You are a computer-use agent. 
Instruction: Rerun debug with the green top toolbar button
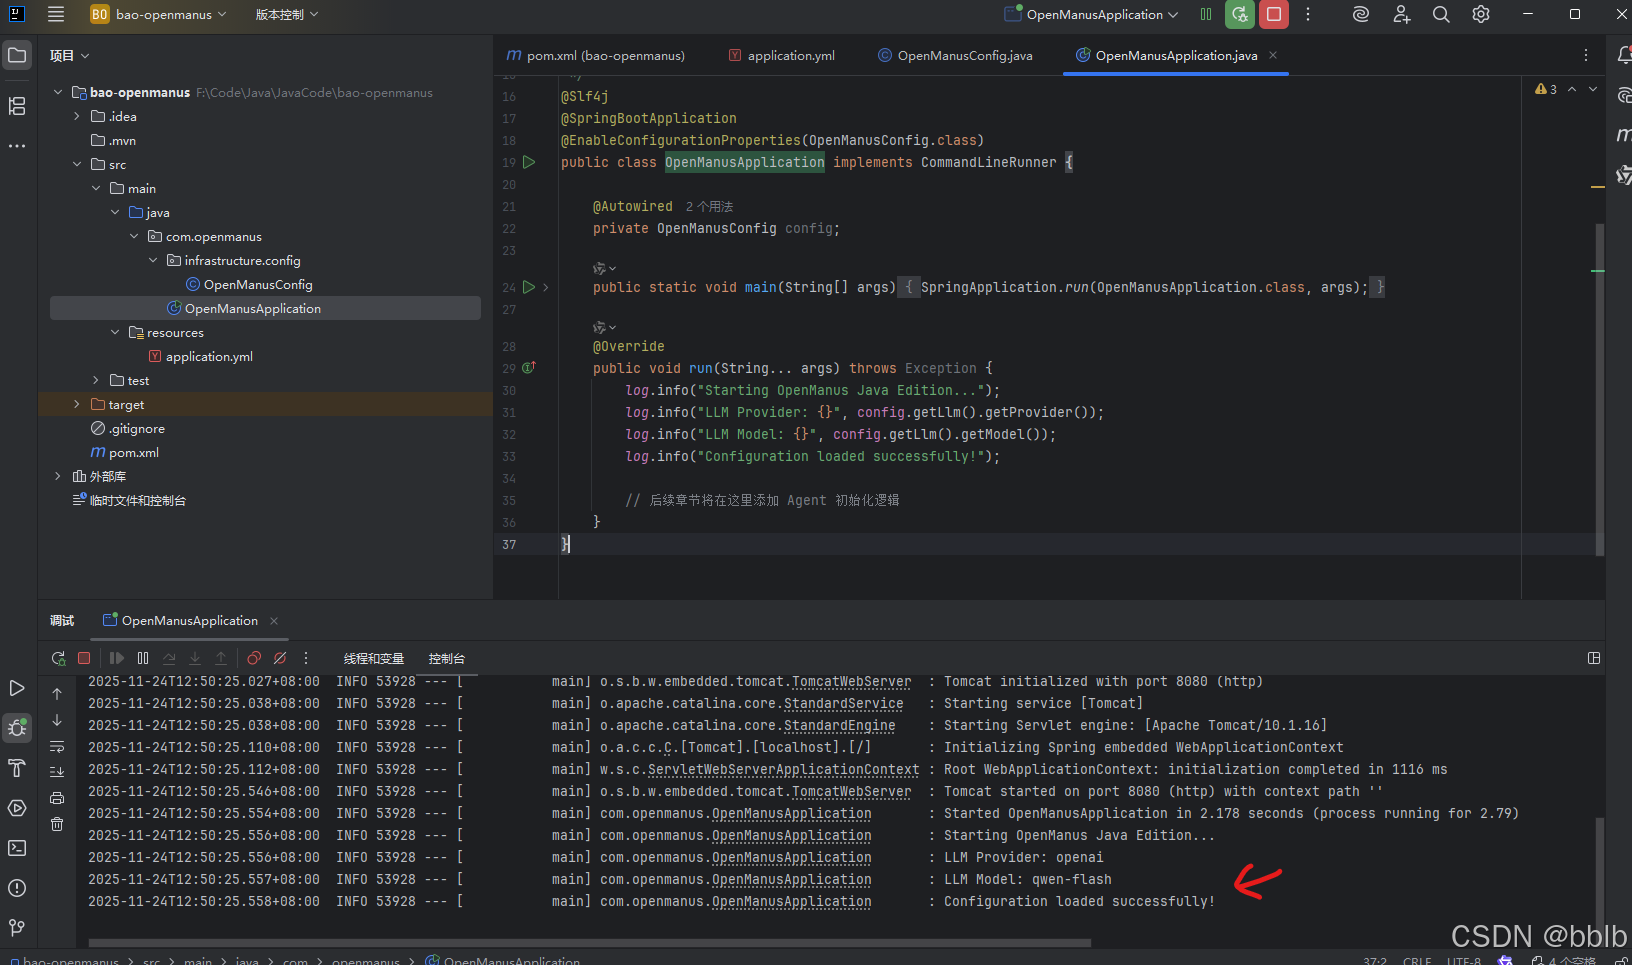1240,14
